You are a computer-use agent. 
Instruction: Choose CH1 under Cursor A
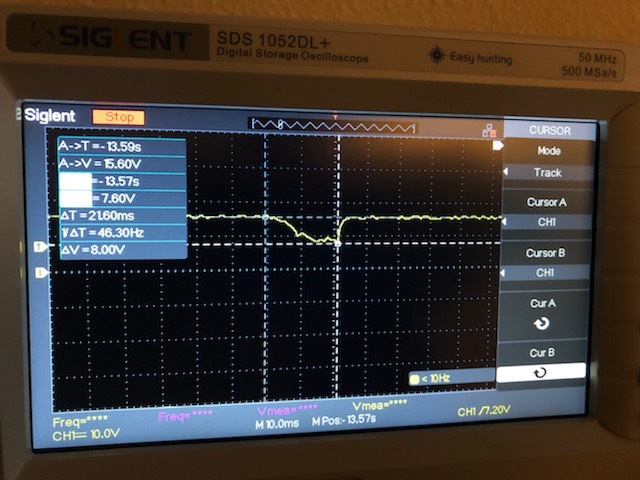546,222
